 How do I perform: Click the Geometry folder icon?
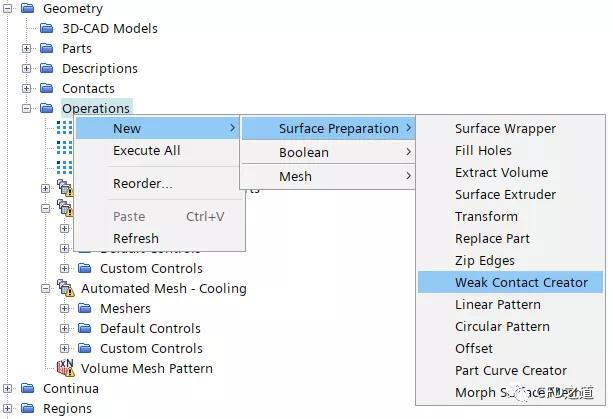28,8
